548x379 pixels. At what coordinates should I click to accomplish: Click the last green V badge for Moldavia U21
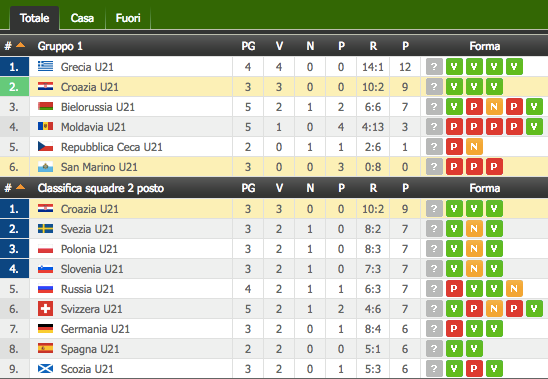(534, 127)
